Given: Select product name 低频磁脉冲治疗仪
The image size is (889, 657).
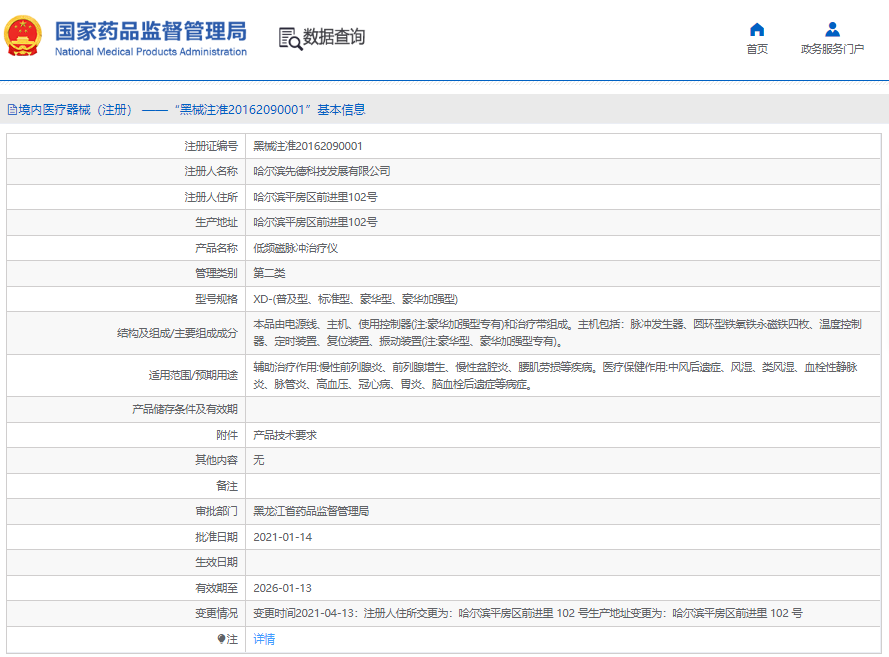Looking at the screenshot, I should click(x=295, y=248).
